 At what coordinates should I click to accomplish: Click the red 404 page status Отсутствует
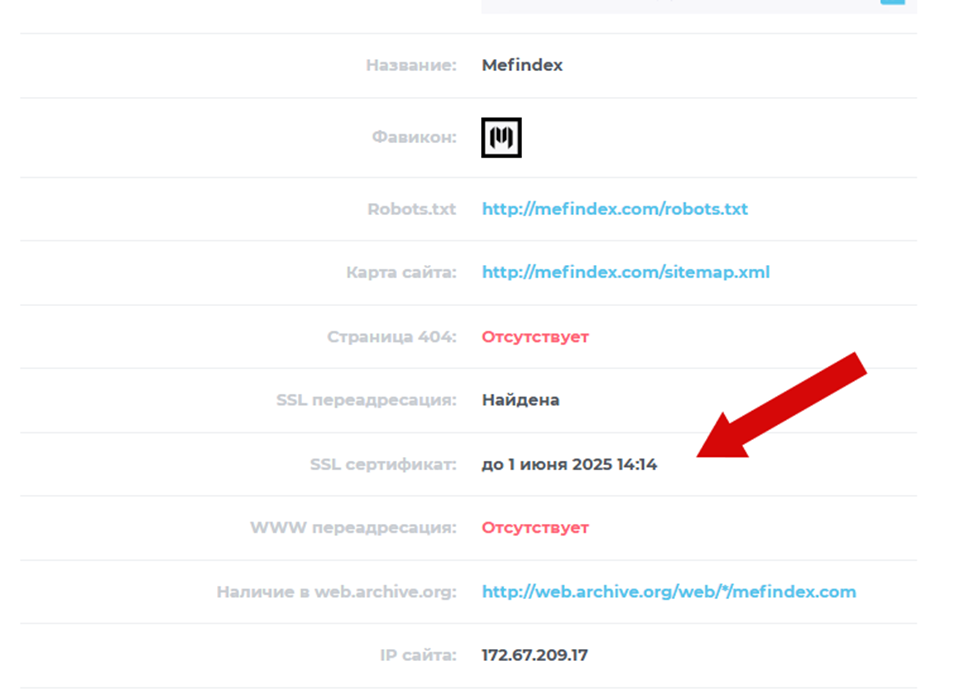tap(535, 337)
